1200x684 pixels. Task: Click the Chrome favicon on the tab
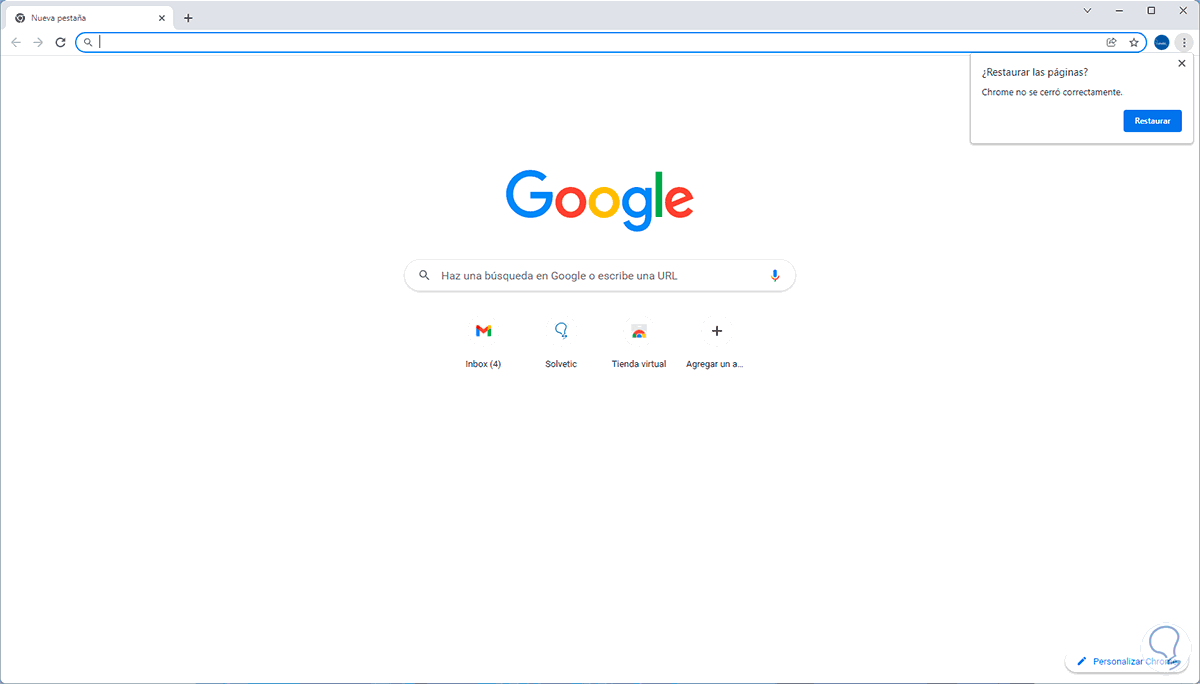click(20, 18)
